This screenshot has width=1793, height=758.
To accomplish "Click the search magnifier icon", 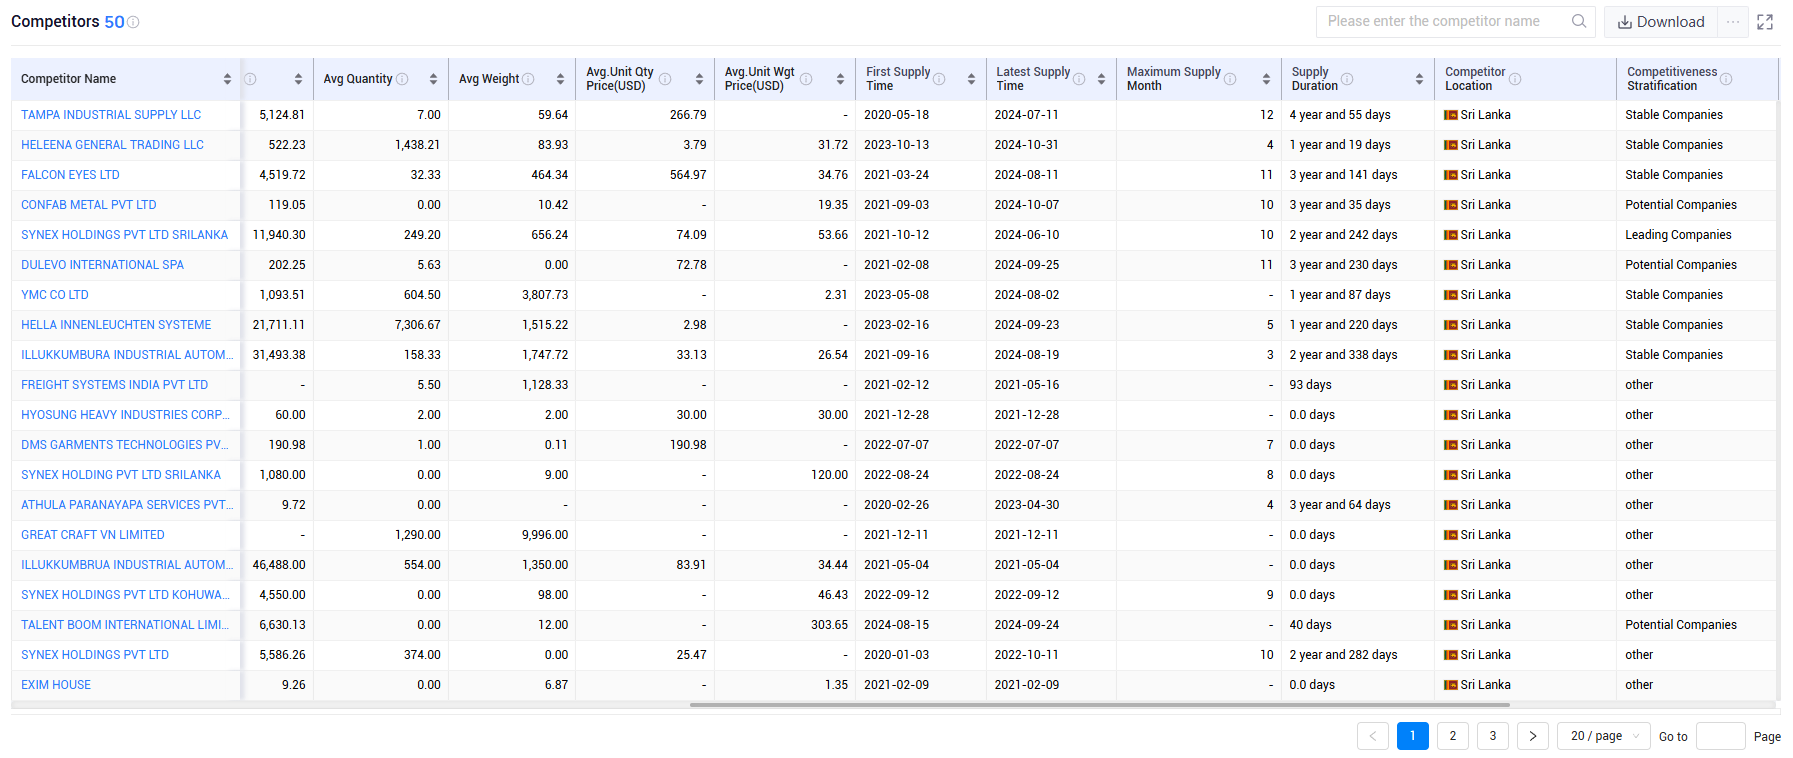I will 1579,21.
